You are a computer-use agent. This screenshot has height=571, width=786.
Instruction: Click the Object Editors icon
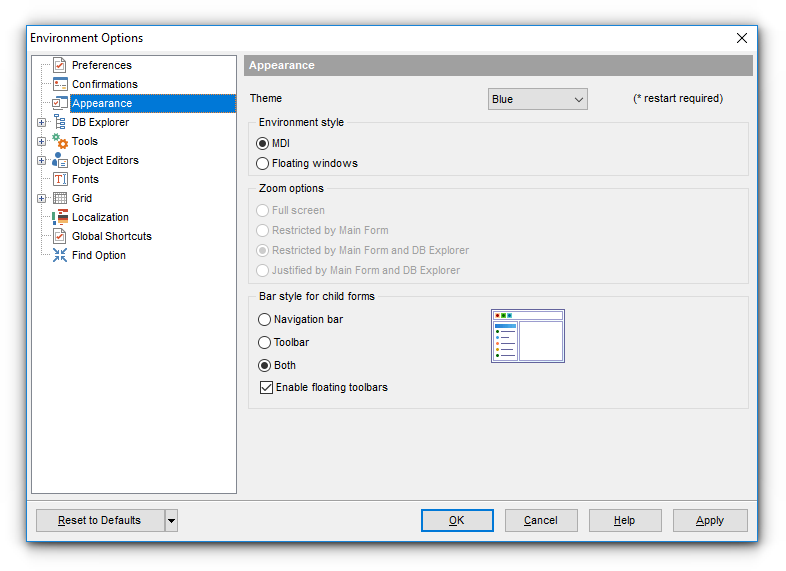59,160
